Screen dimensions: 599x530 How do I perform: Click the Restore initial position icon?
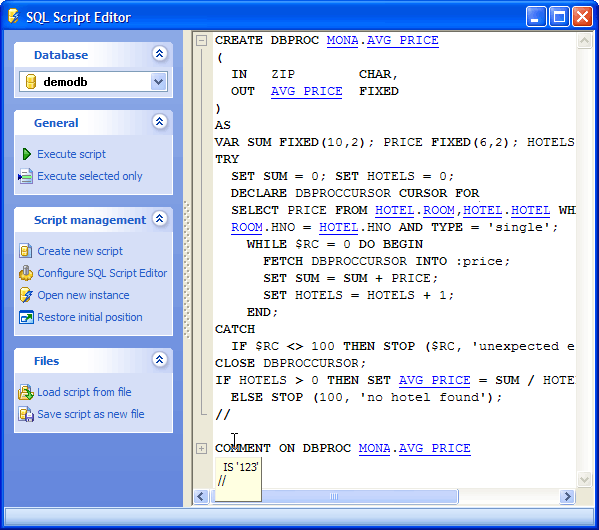[26, 318]
